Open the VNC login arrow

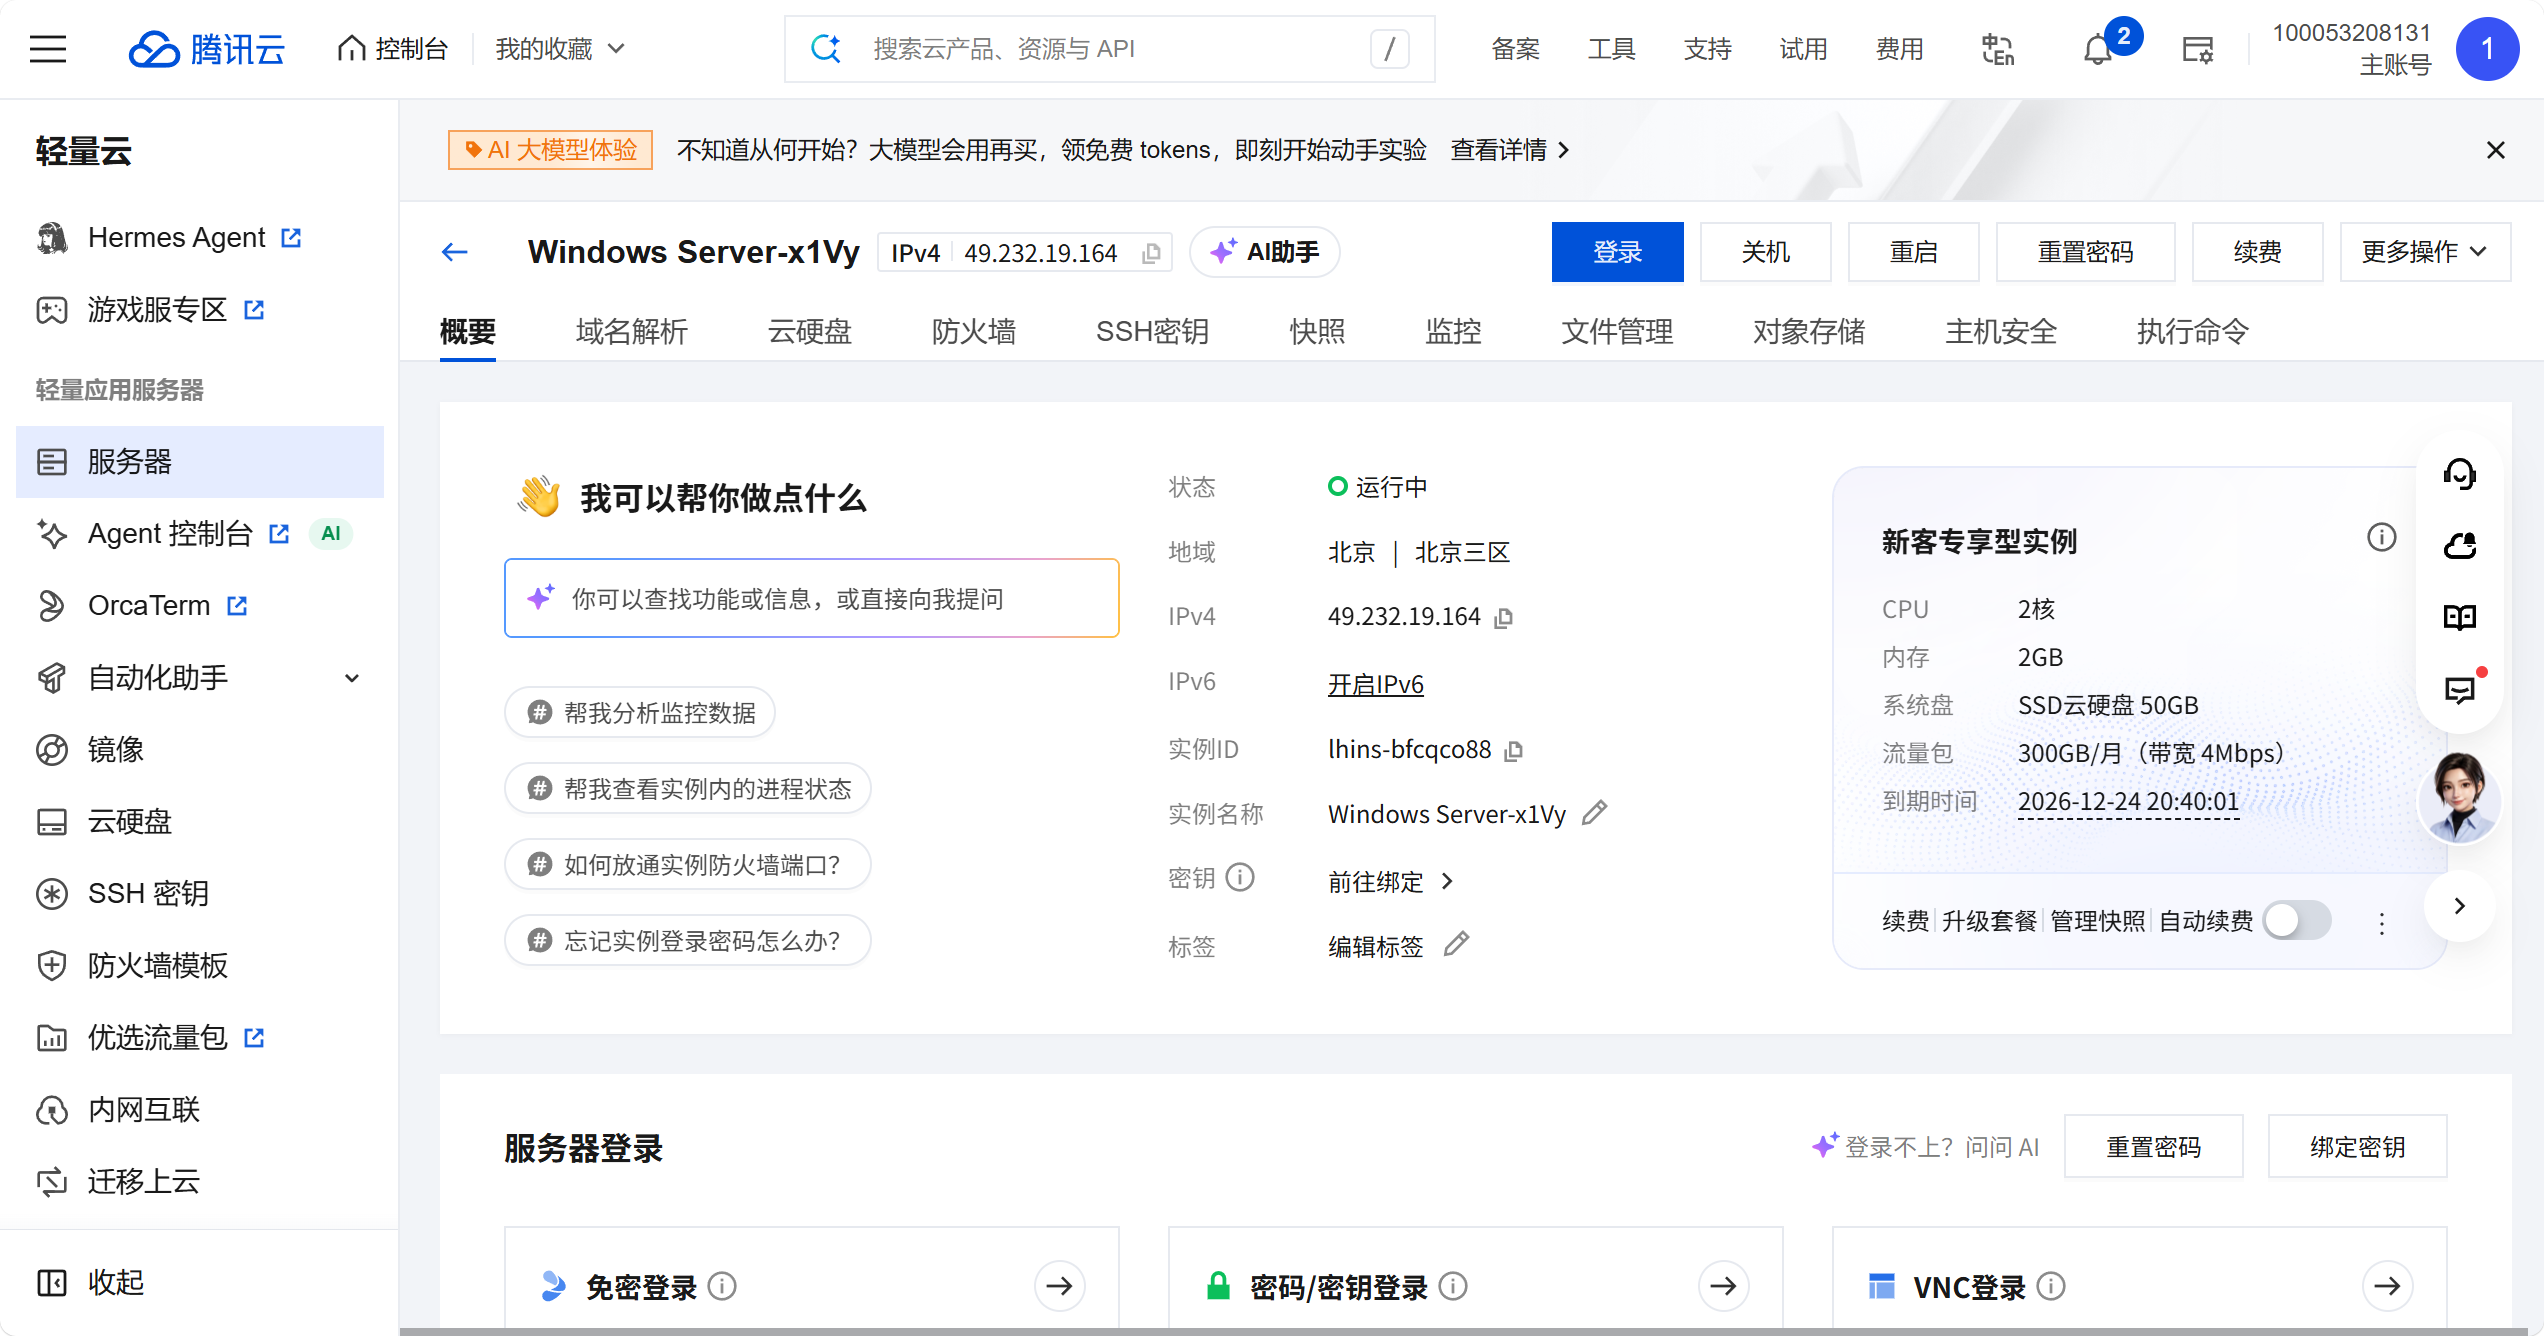pos(2387,1286)
